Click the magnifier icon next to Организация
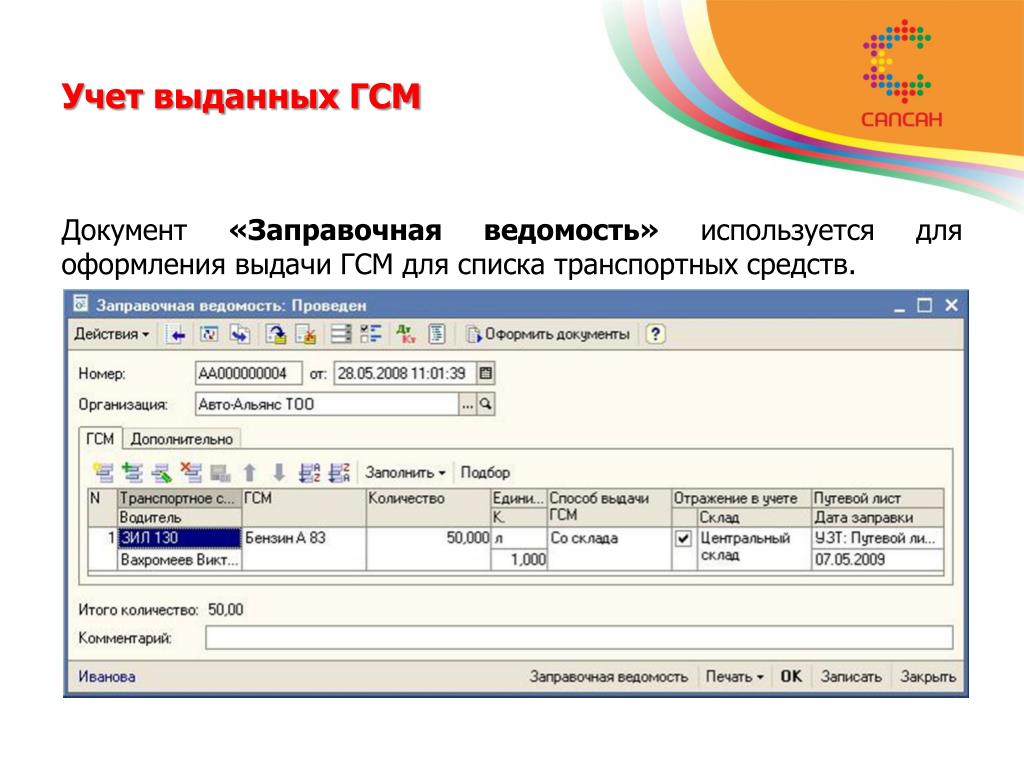1024x768 pixels. coord(486,405)
